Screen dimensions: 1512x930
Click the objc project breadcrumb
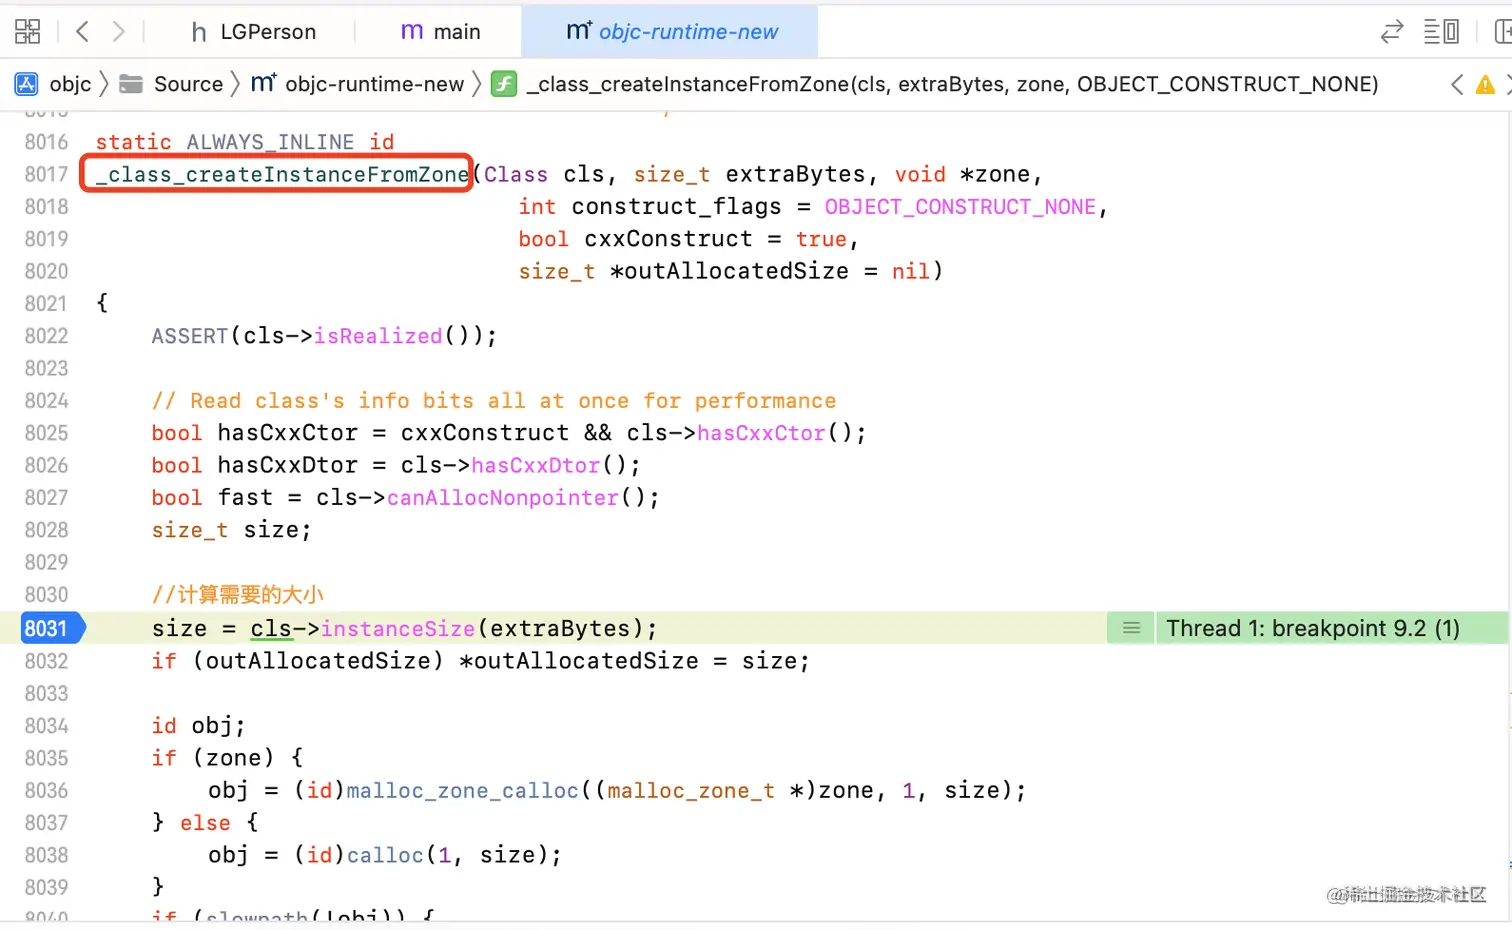click(x=70, y=84)
